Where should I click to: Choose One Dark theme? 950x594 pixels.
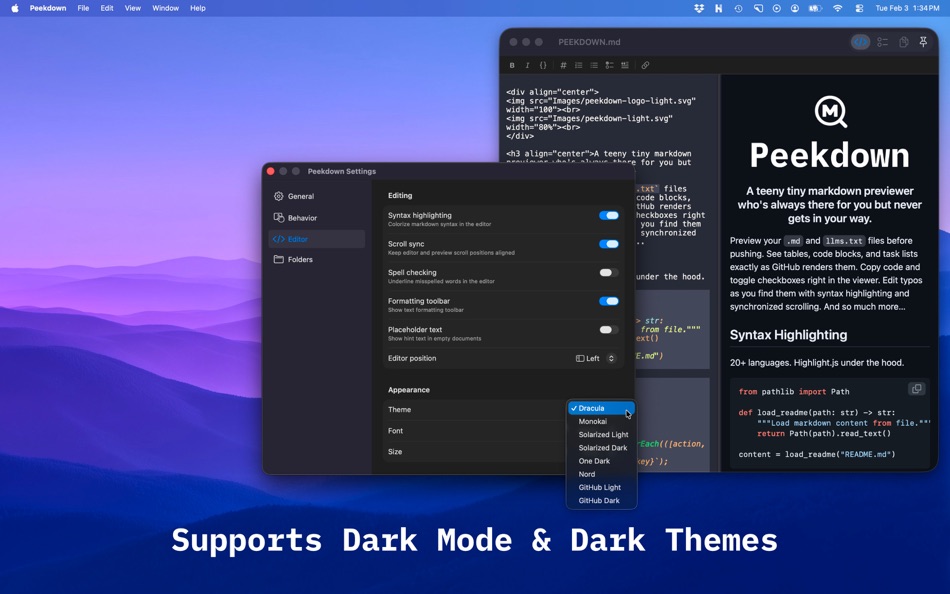(601, 461)
